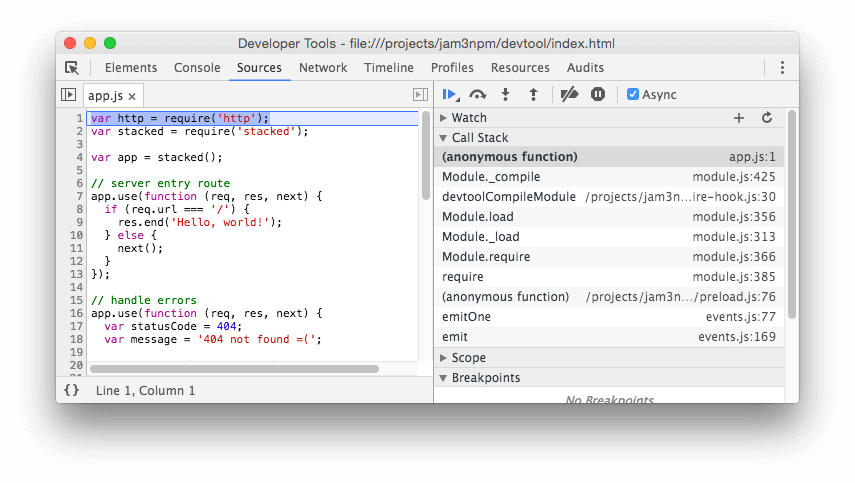Open the Profiles tab
855x483 pixels.
click(452, 68)
